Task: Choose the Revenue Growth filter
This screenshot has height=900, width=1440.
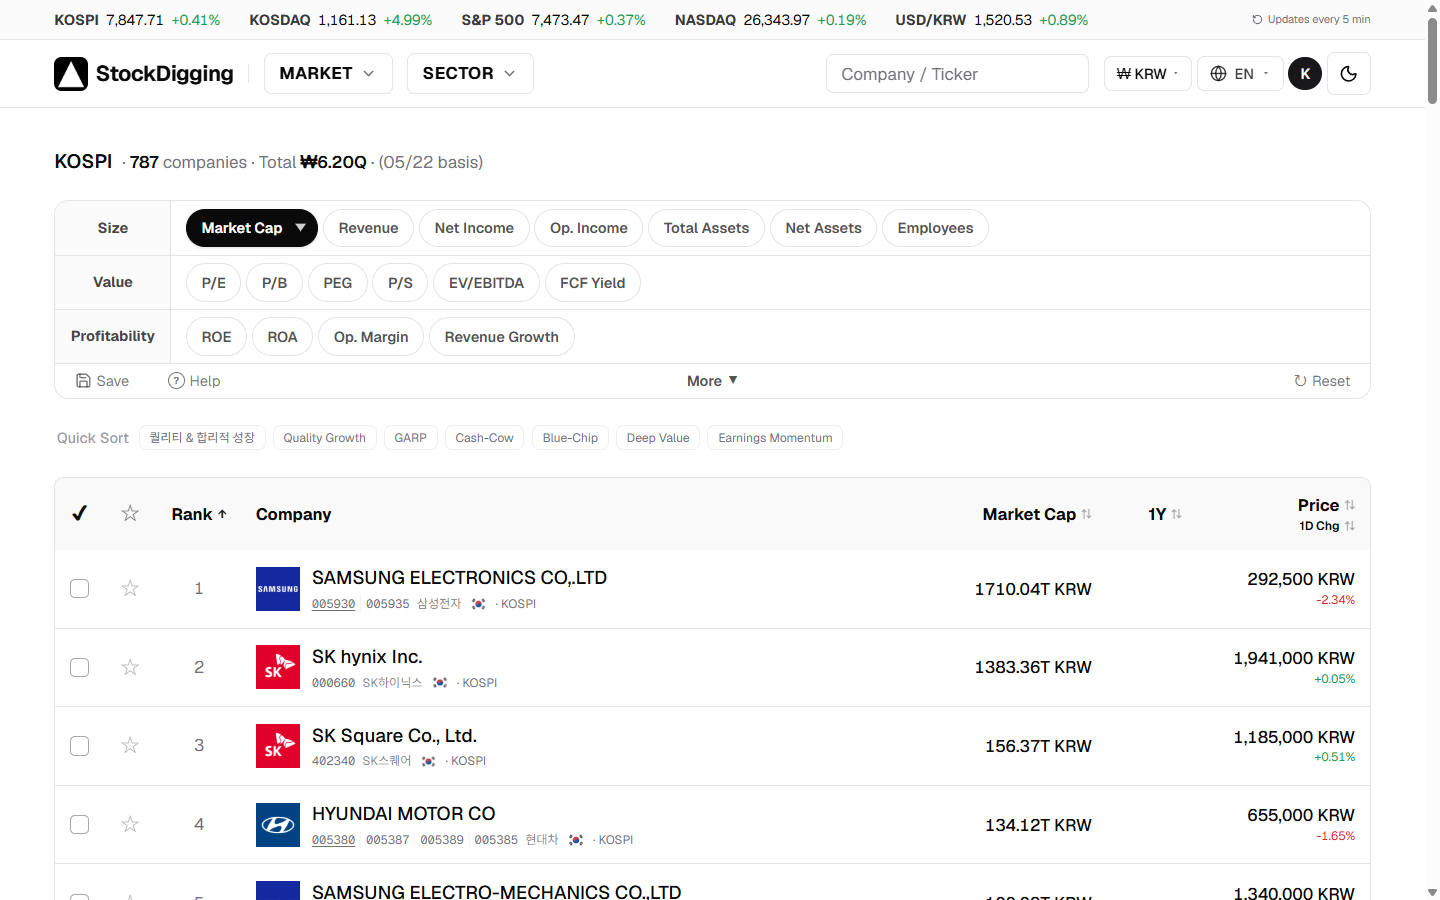Action: [501, 337]
